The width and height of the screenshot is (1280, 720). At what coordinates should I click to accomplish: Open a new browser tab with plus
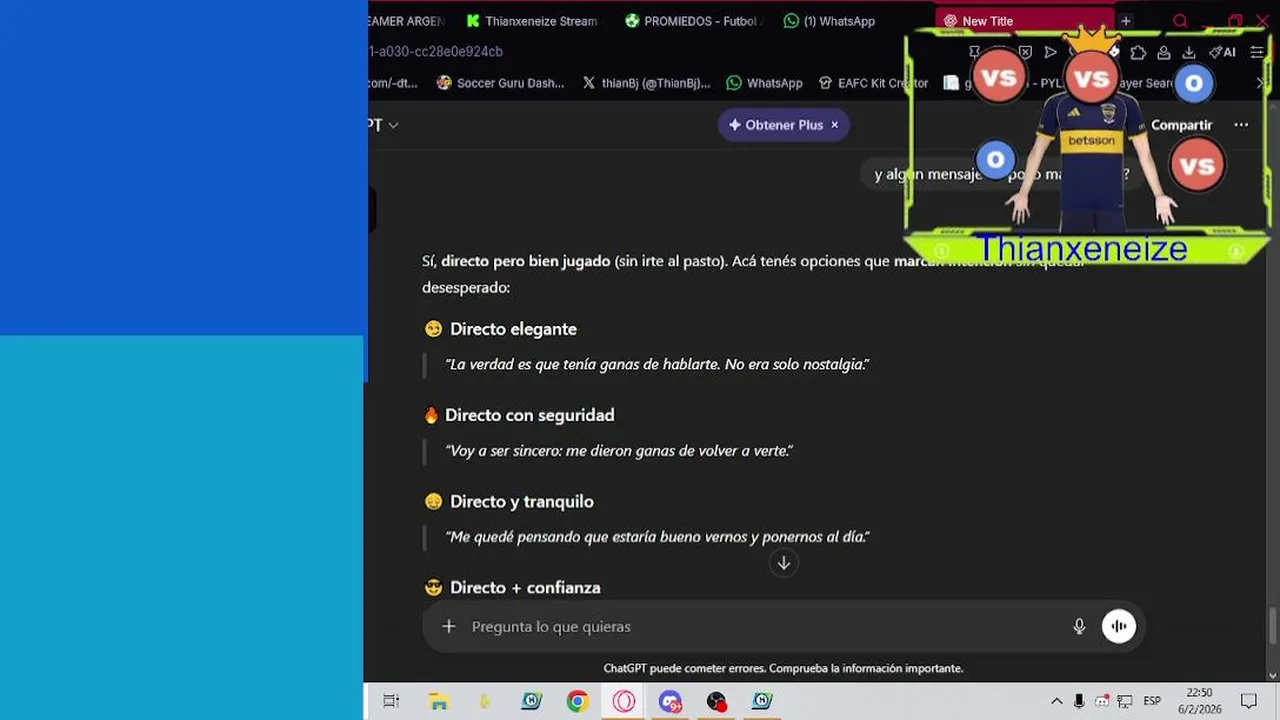[1126, 21]
